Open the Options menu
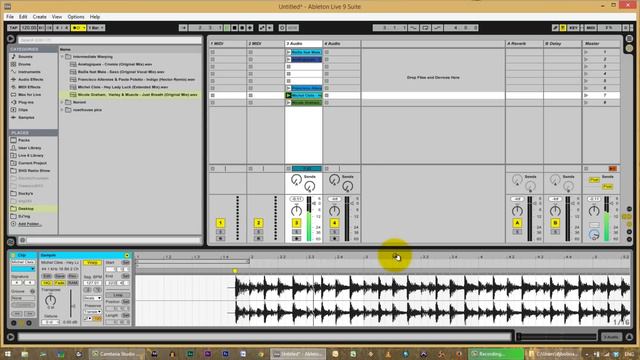 (76, 17)
